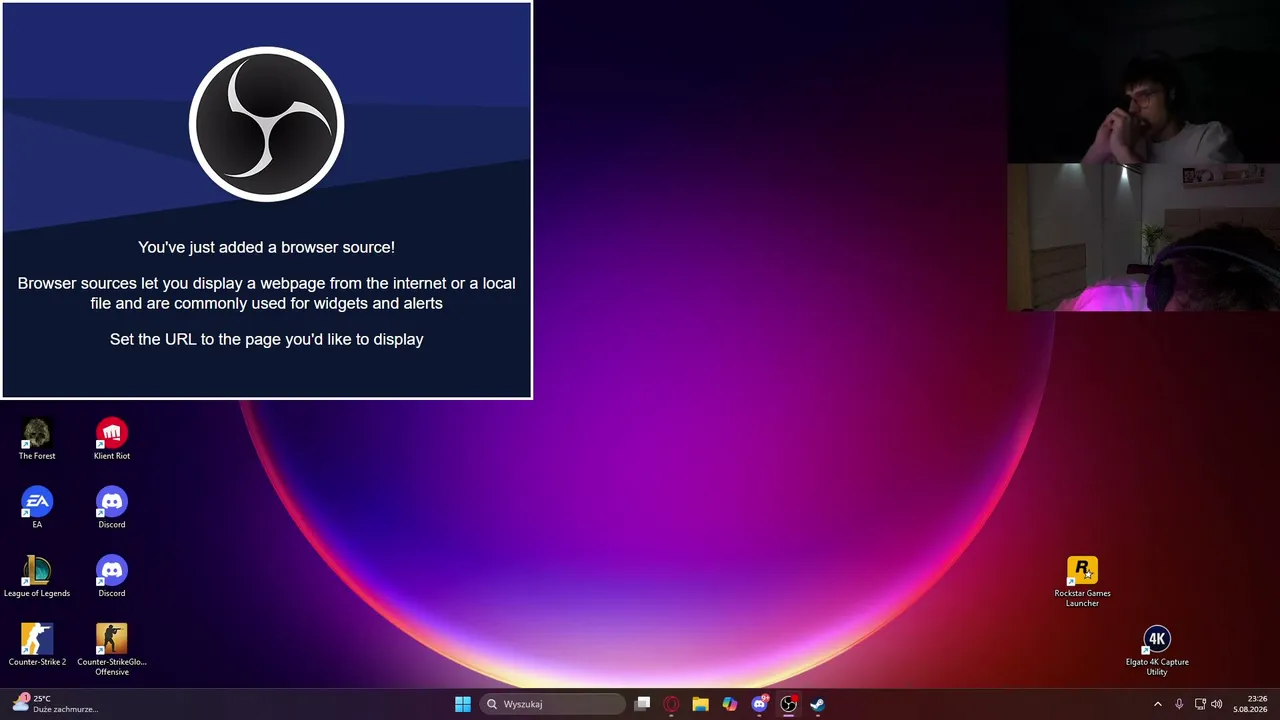Image resolution: width=1280 pixels, height=720 pixels.
Task: Click "Set the URL to the page you'd like to display"
Action: 267,339
